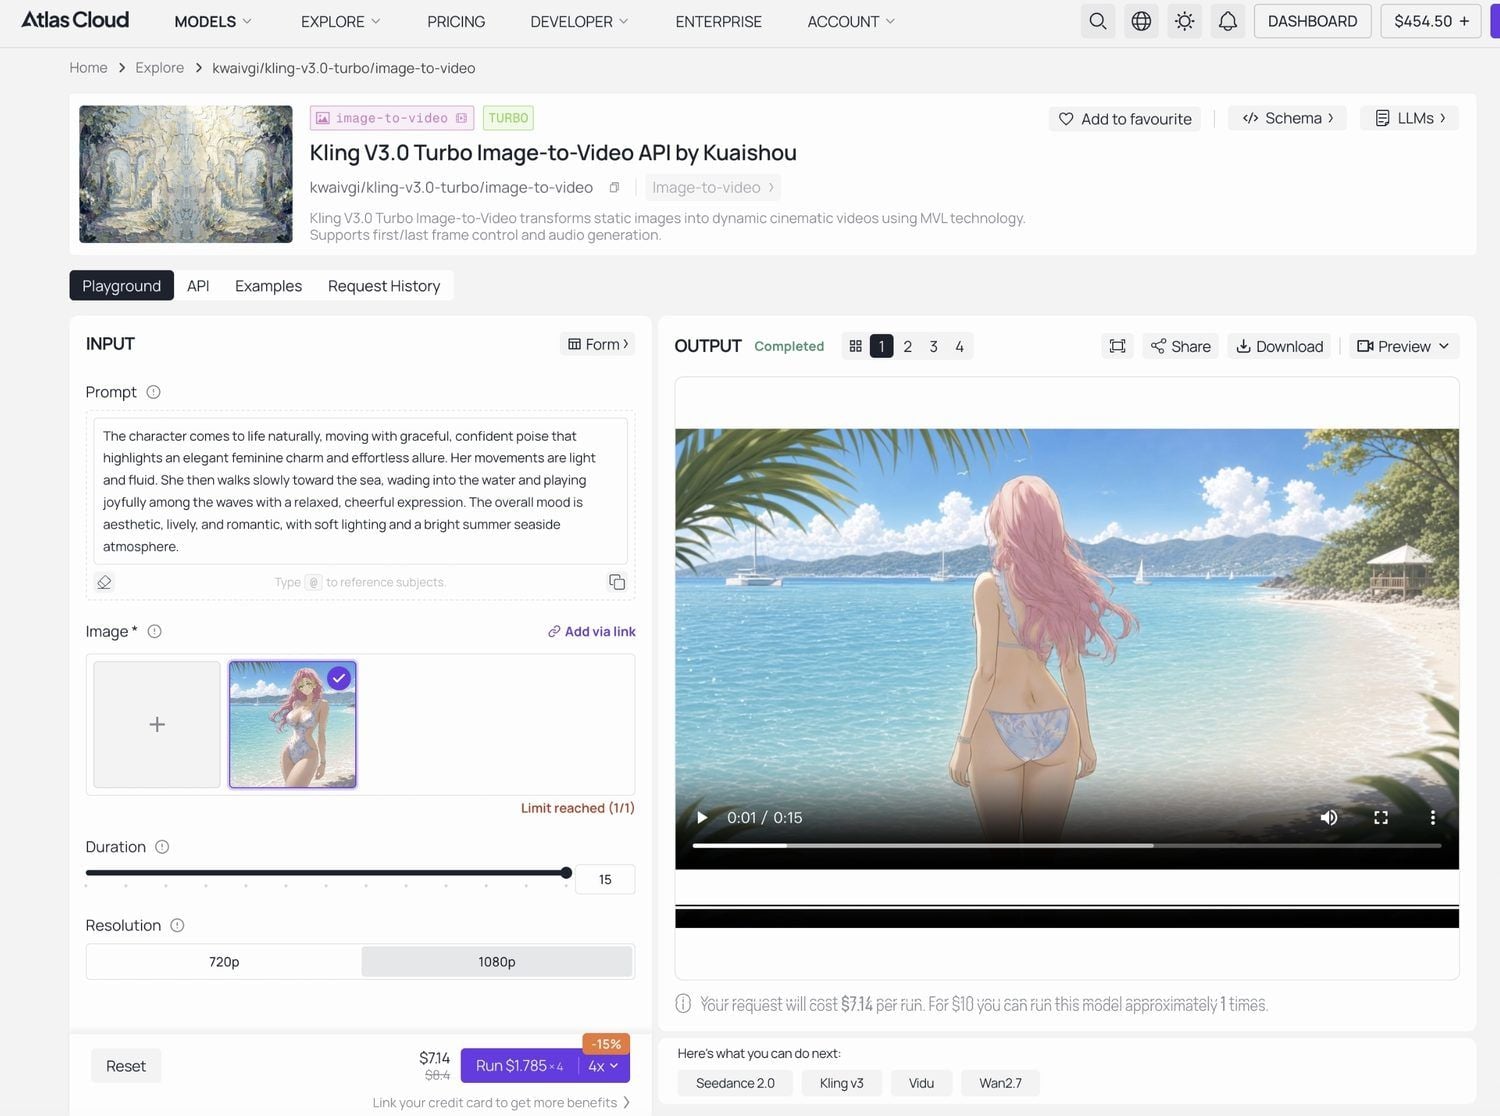Open the Form view switcher

(598, 344)
